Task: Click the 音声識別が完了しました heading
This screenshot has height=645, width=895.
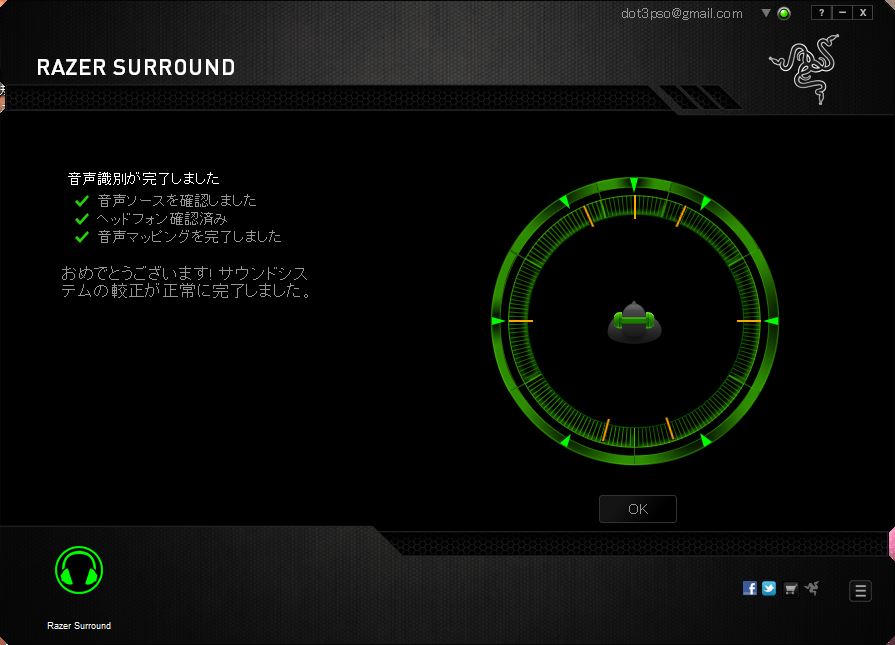Action: (143, 179)
